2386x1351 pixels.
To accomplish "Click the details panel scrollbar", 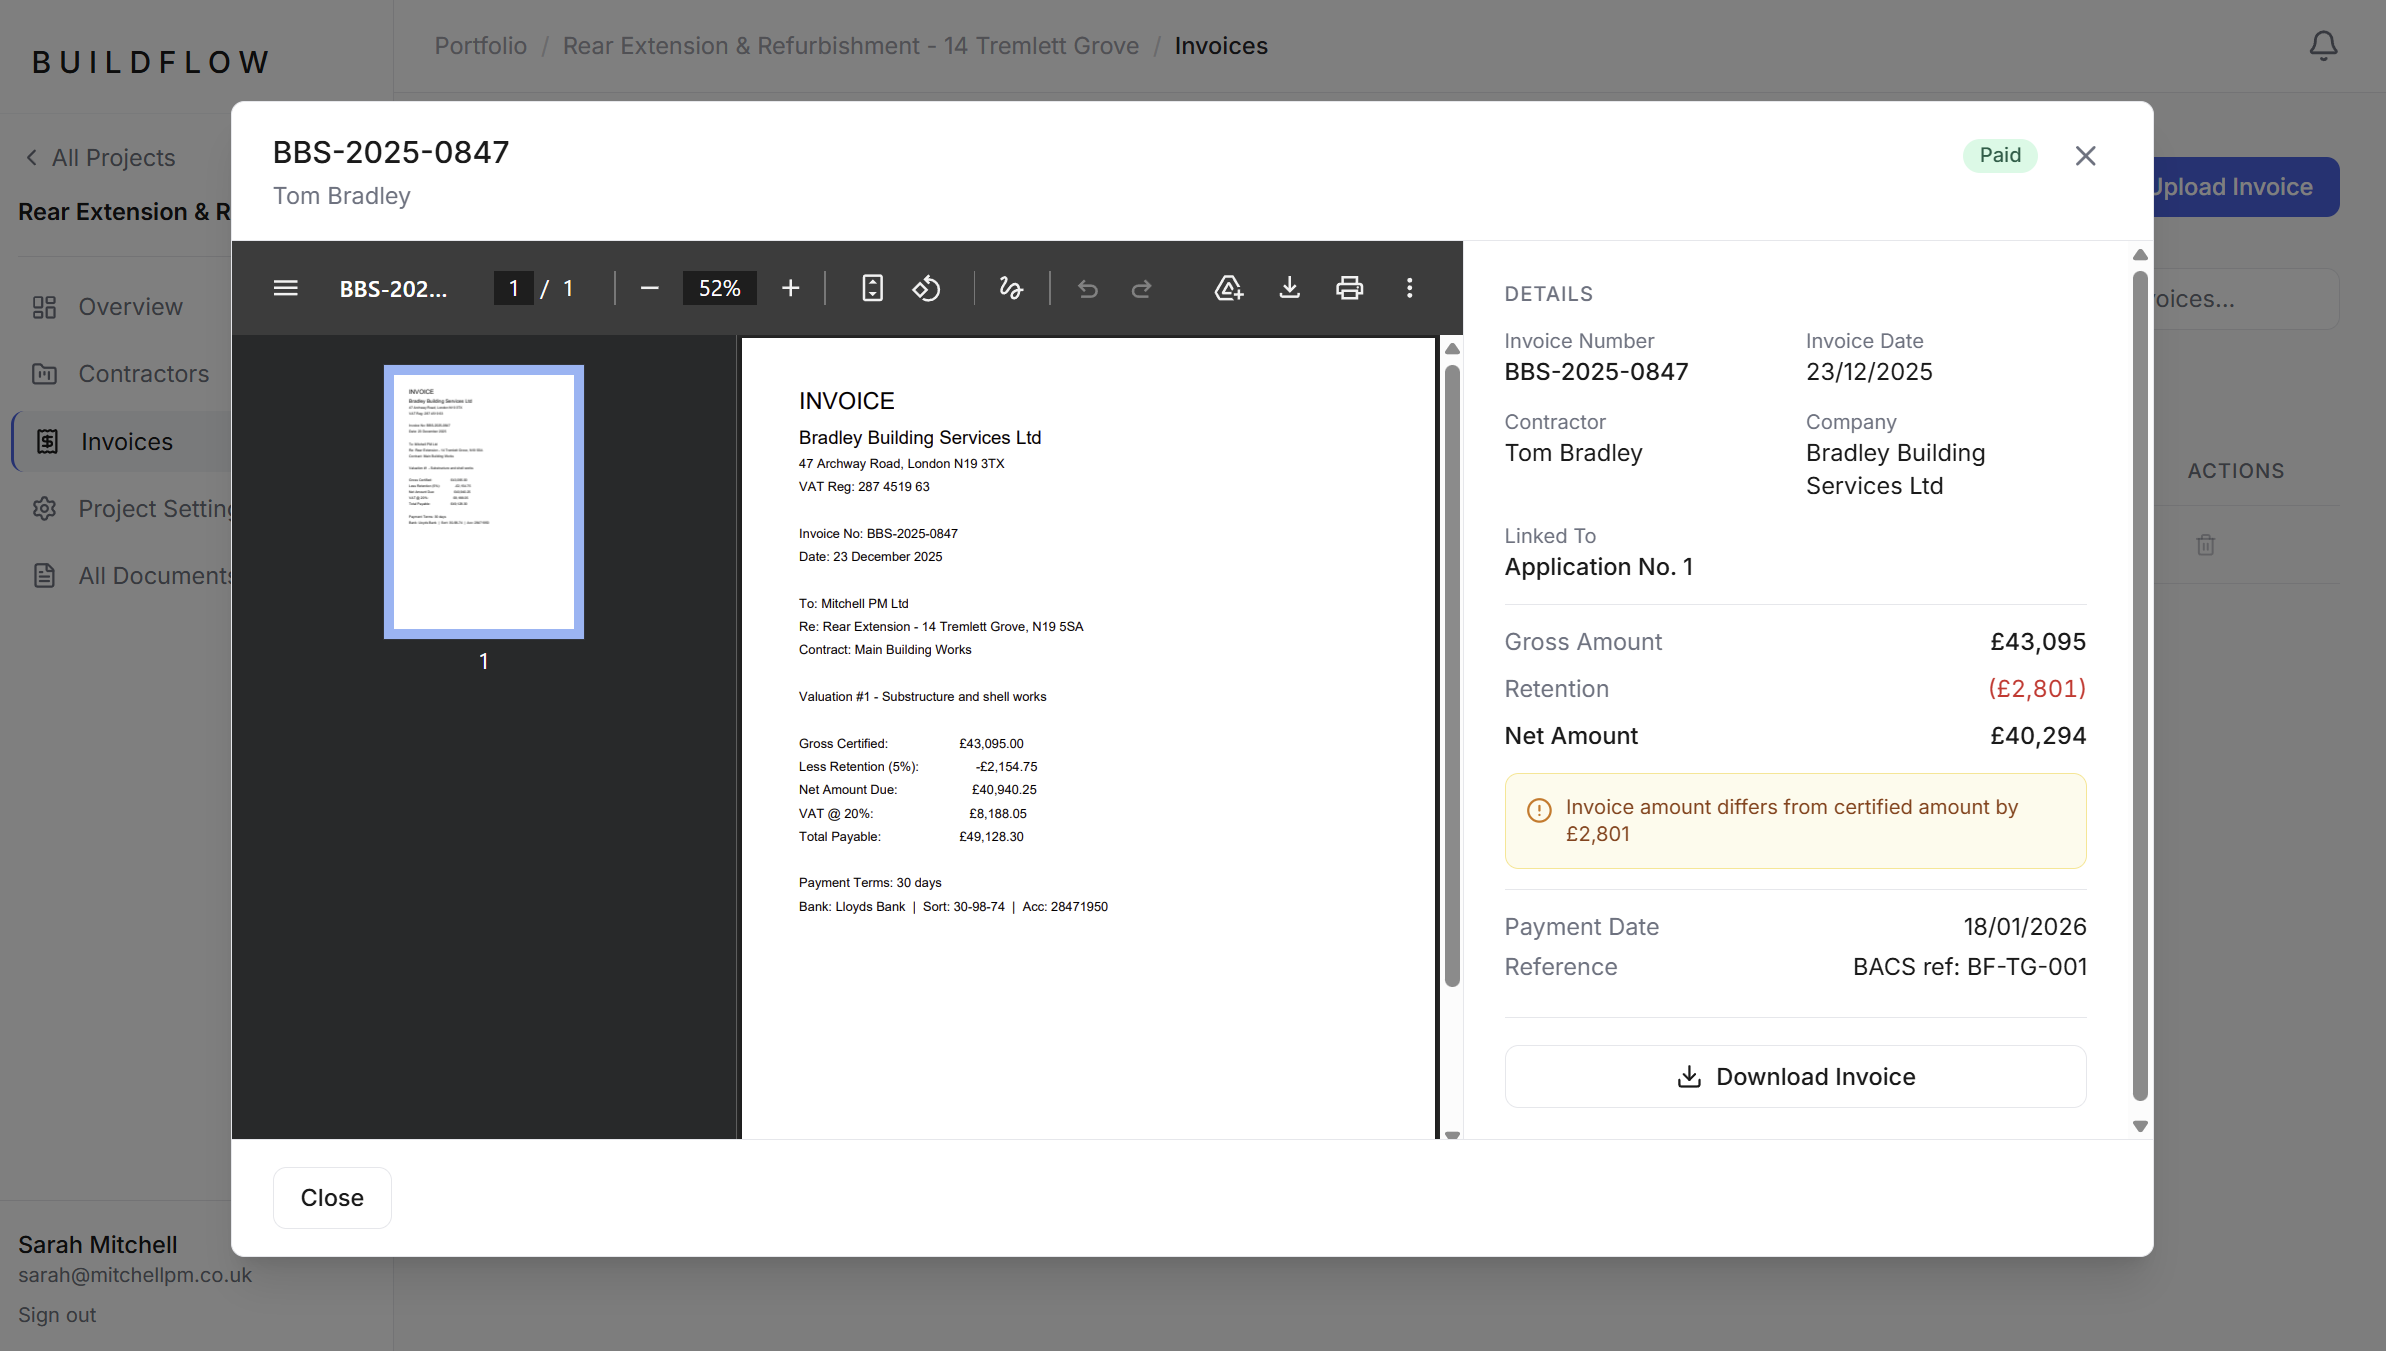I will click(2140, 685).
